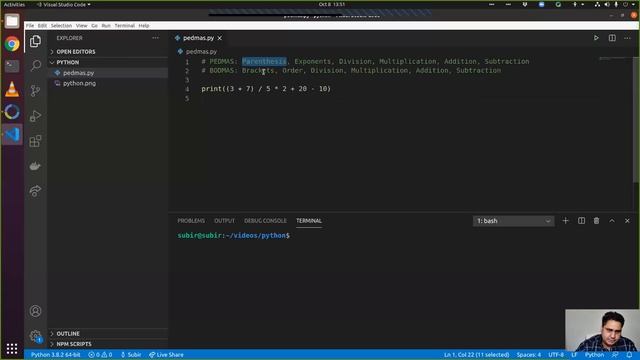The image size is (640, 360).
Task: Start Live Share from status bar
Action: (x=166, y=355)
